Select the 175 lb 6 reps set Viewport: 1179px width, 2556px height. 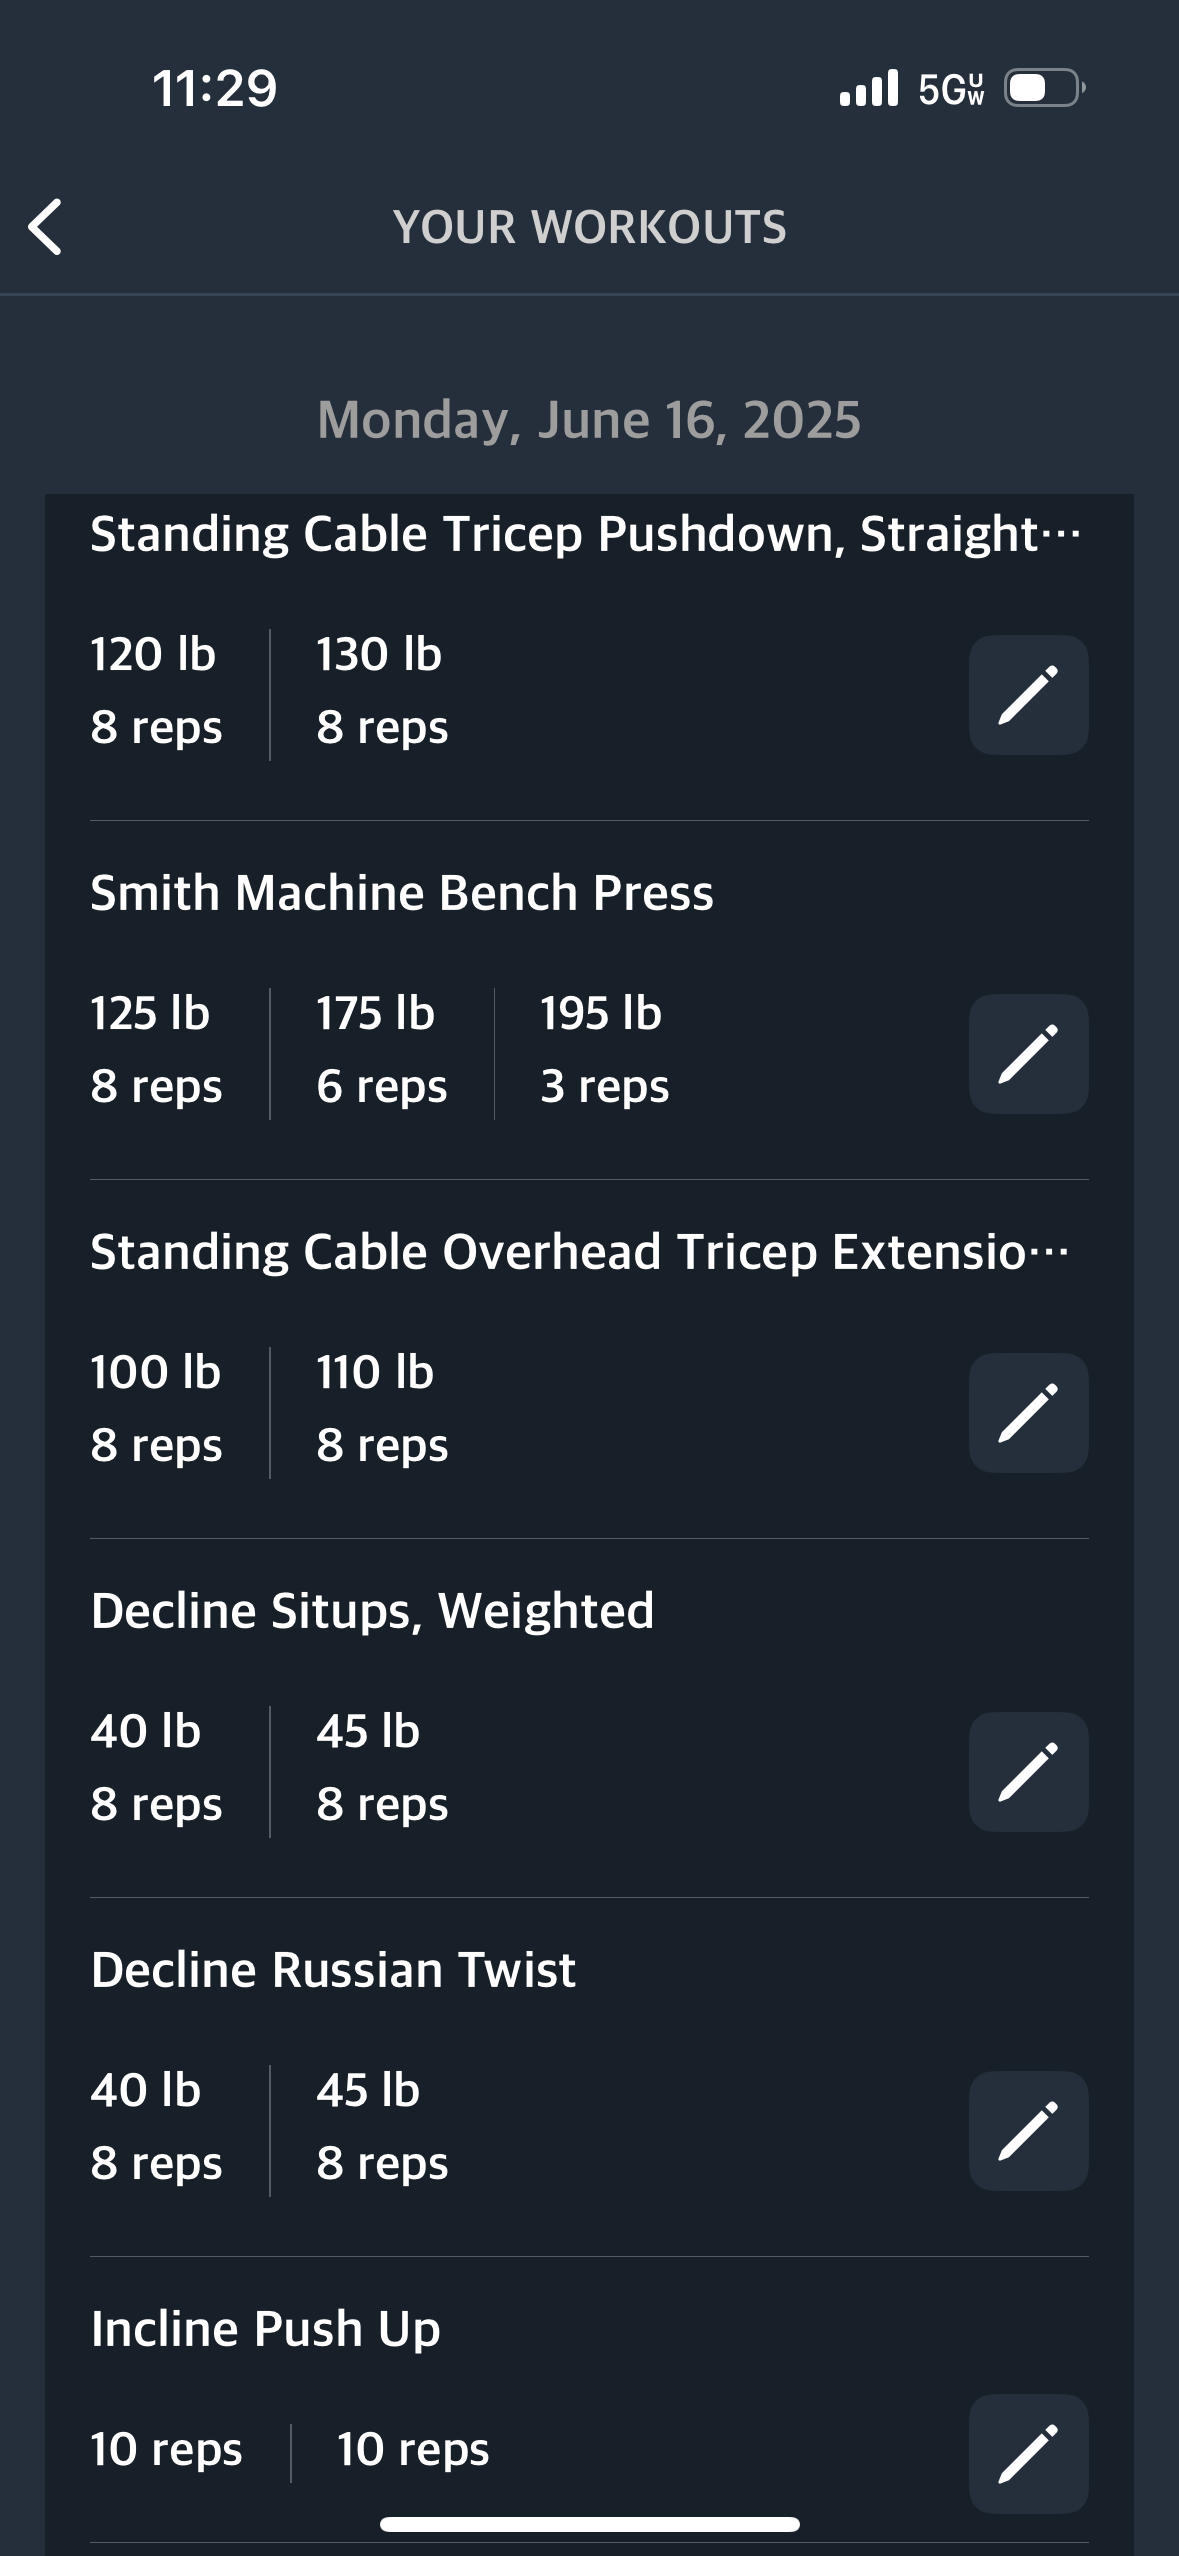[381, 1049]
